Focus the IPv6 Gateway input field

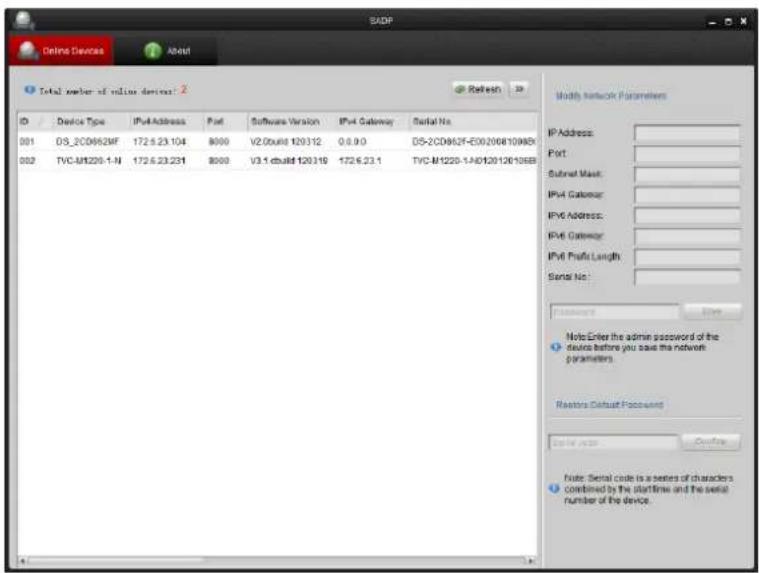tap(687, 236)
